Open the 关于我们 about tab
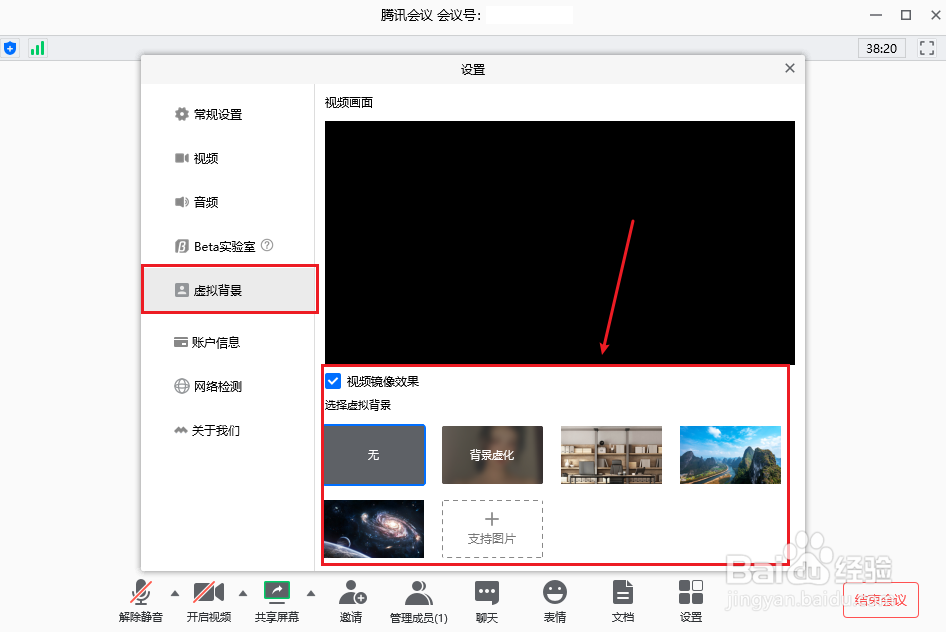This screenshot has width=946, height=632. click(x=229, y=431)
